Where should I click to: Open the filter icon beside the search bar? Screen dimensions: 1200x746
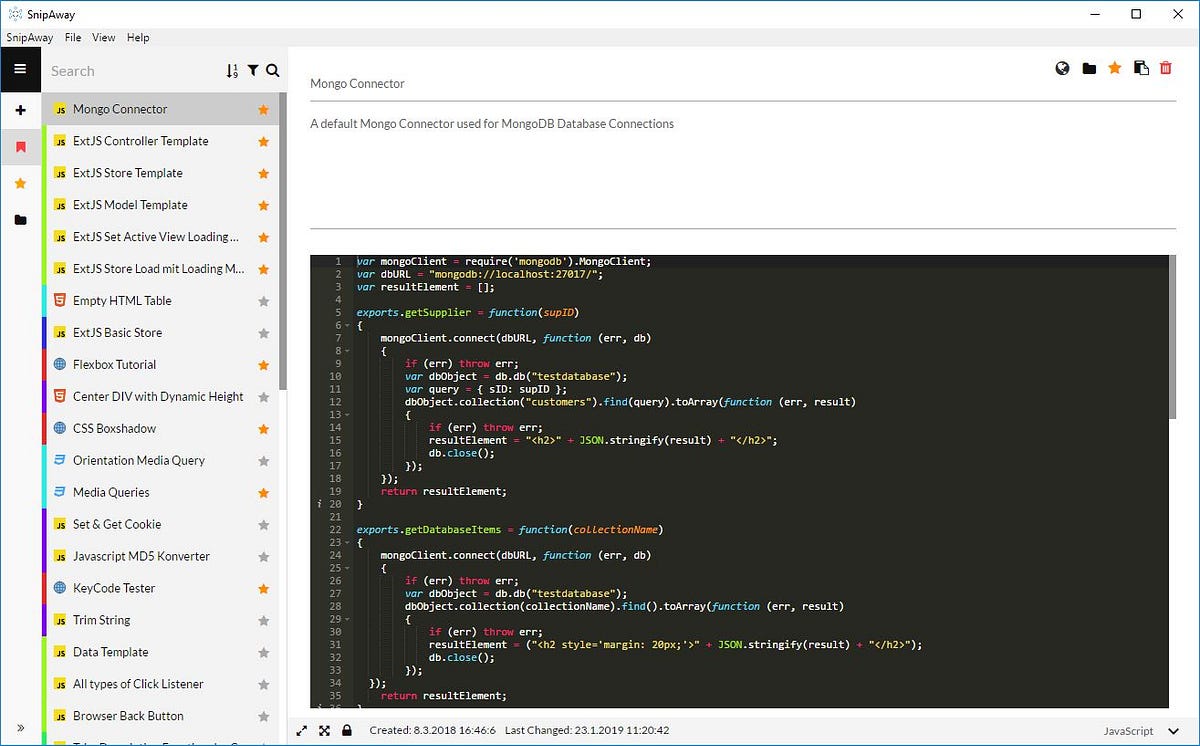point(252,70)
